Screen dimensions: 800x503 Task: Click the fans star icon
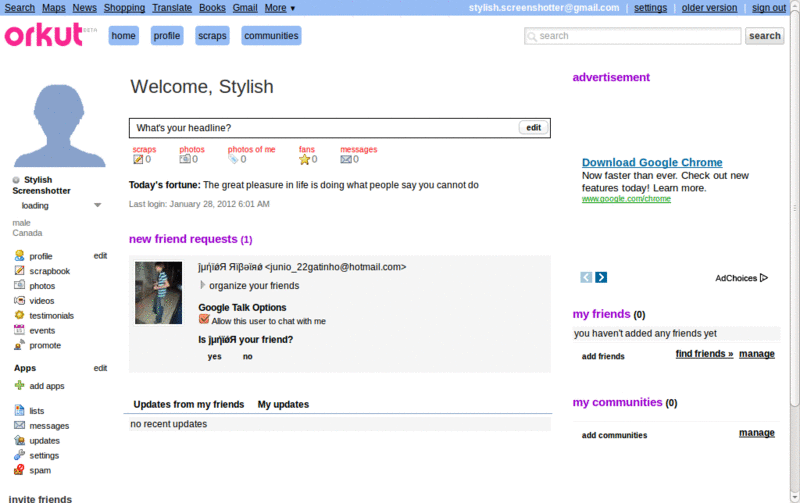pyautogui.click(x=305, y=159)
